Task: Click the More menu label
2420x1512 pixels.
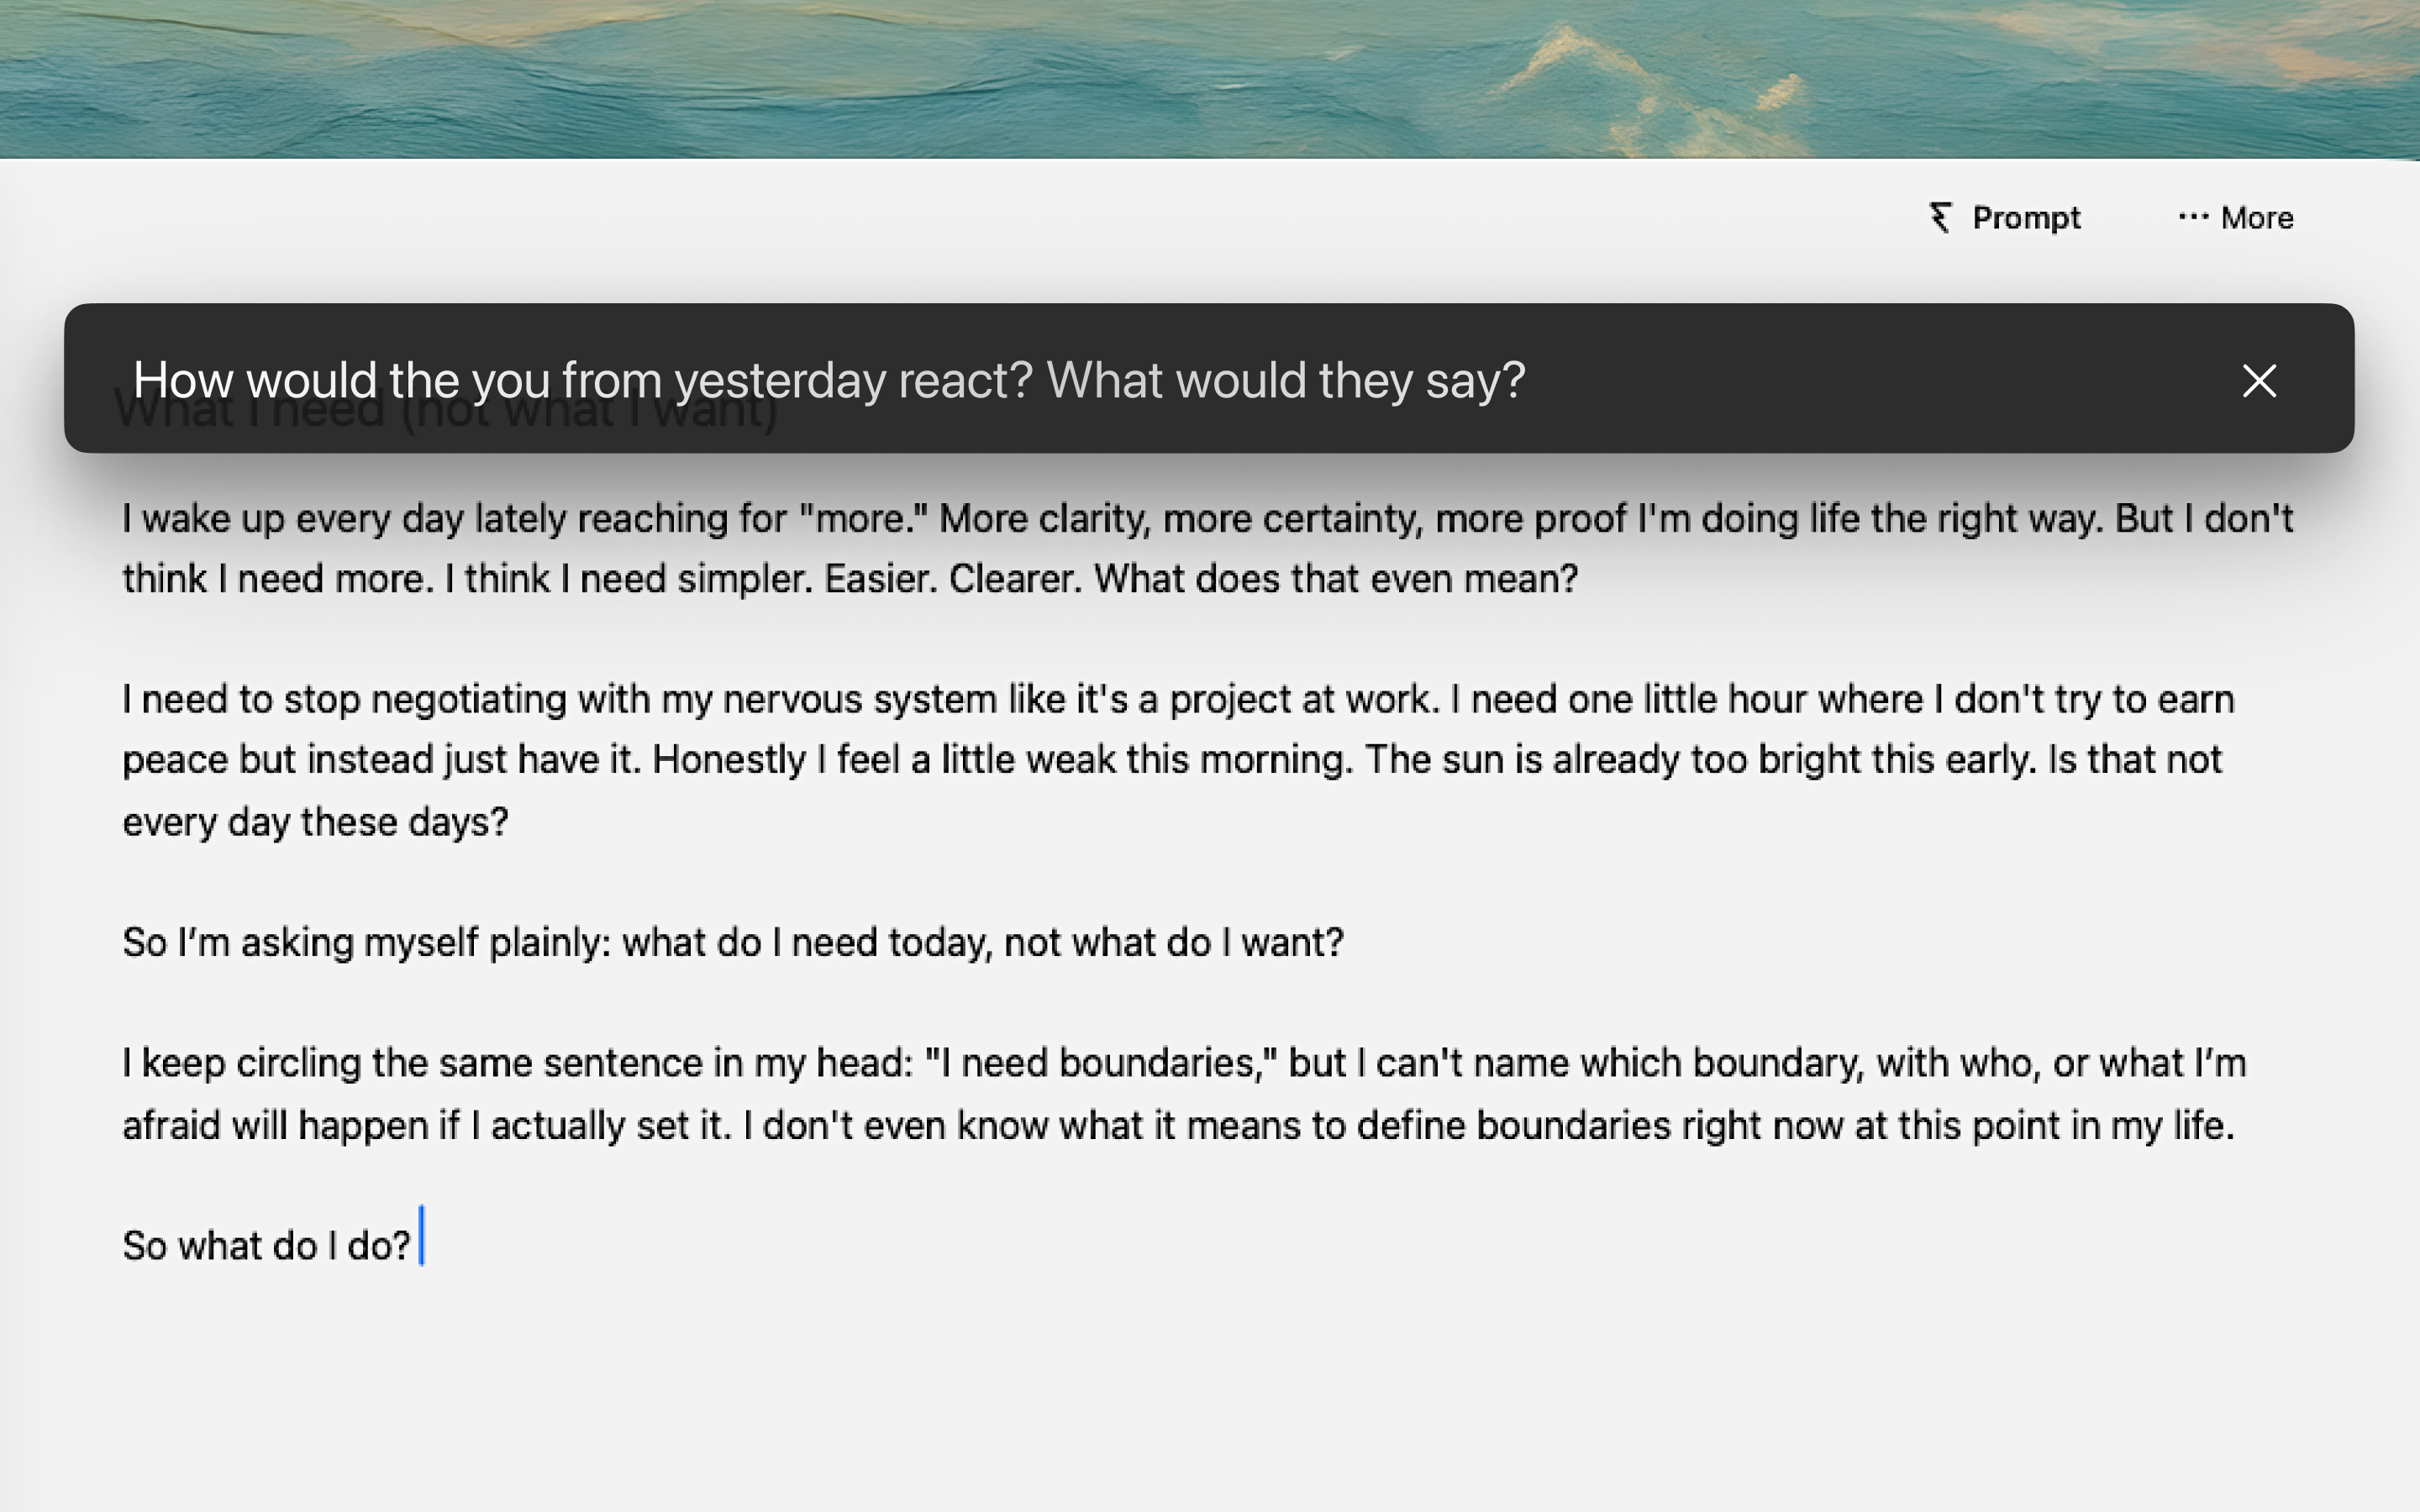Action: point(2258,218)
